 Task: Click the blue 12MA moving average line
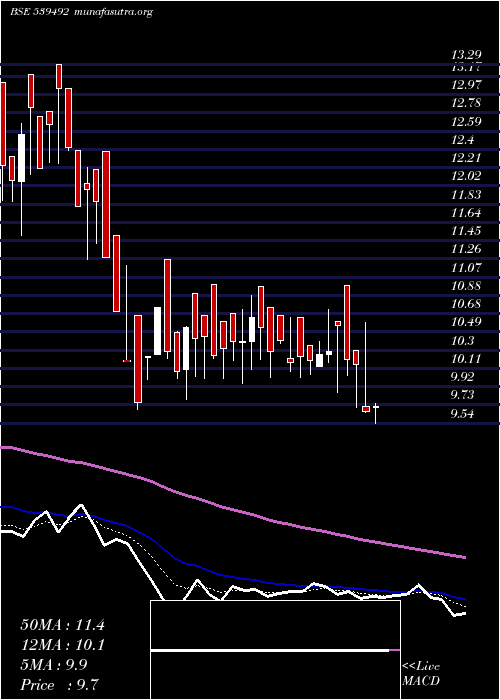(x=232, y=577)
